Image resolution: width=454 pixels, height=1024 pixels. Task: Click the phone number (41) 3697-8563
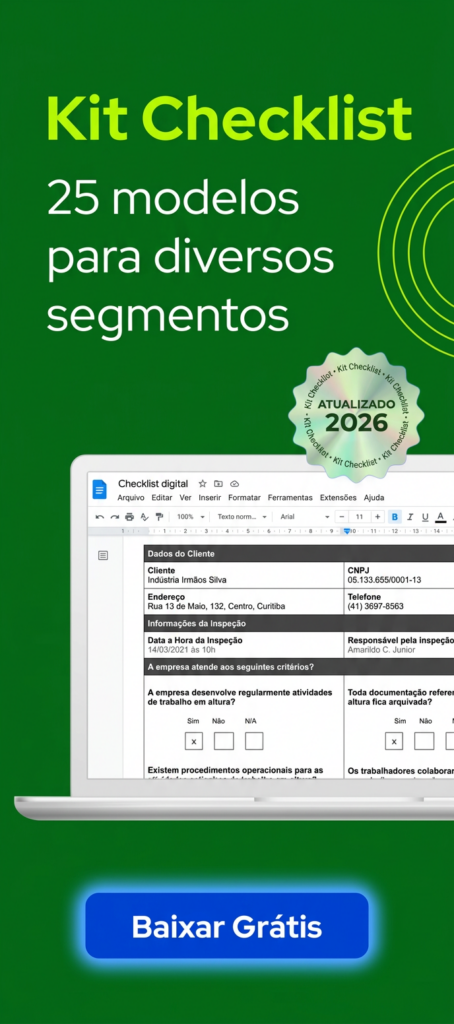pyautogui.click(x=376, y=606)
